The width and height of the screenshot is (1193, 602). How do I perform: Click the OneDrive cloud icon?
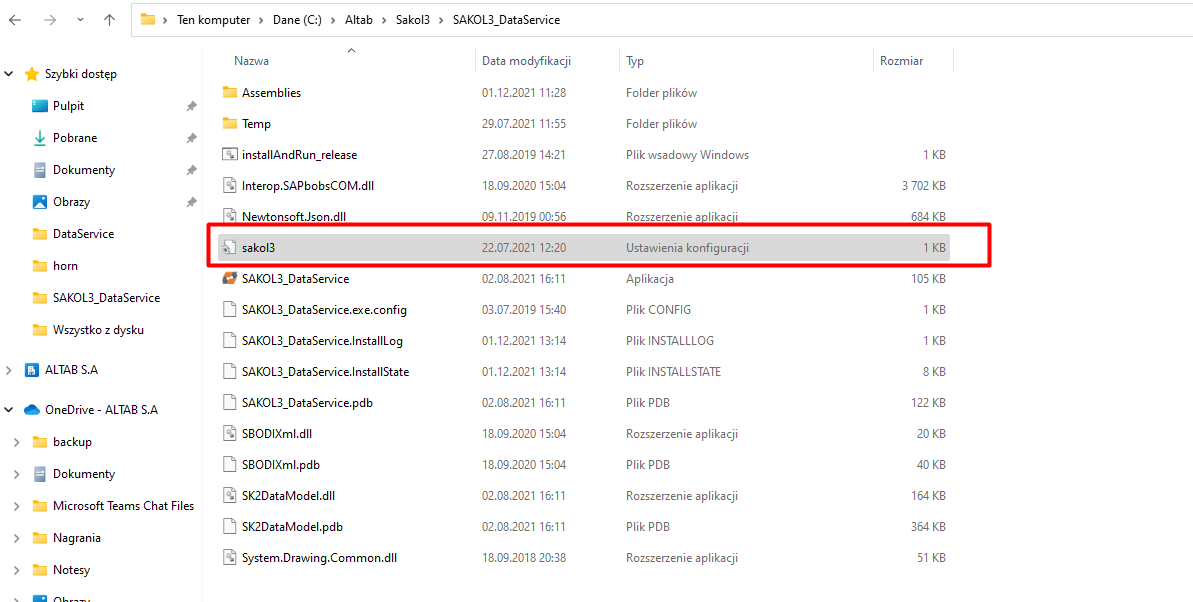click(x=32, y=409)
